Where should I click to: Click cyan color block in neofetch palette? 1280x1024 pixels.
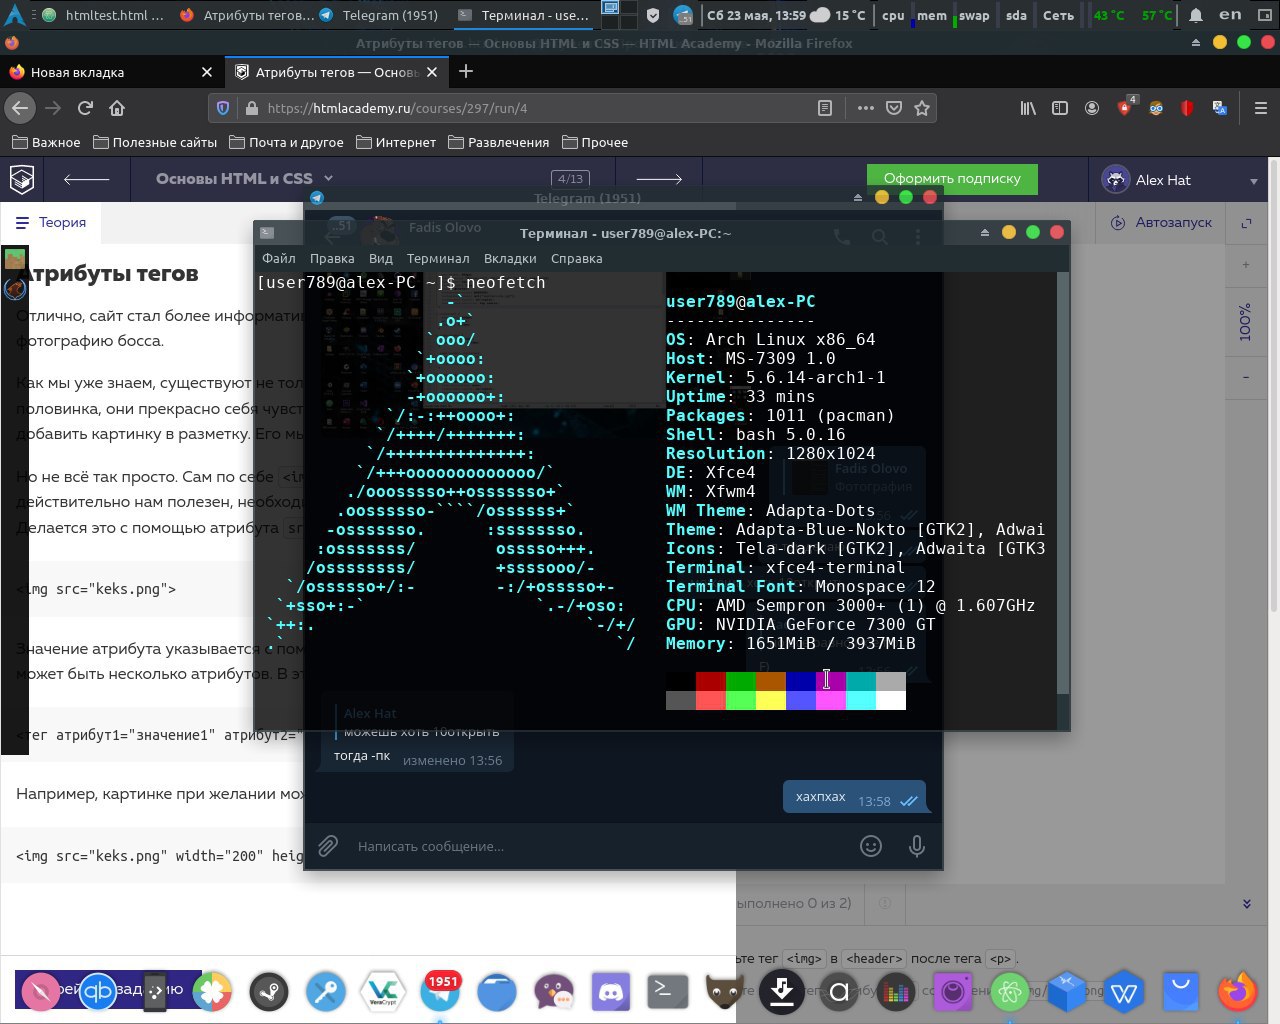861,681
